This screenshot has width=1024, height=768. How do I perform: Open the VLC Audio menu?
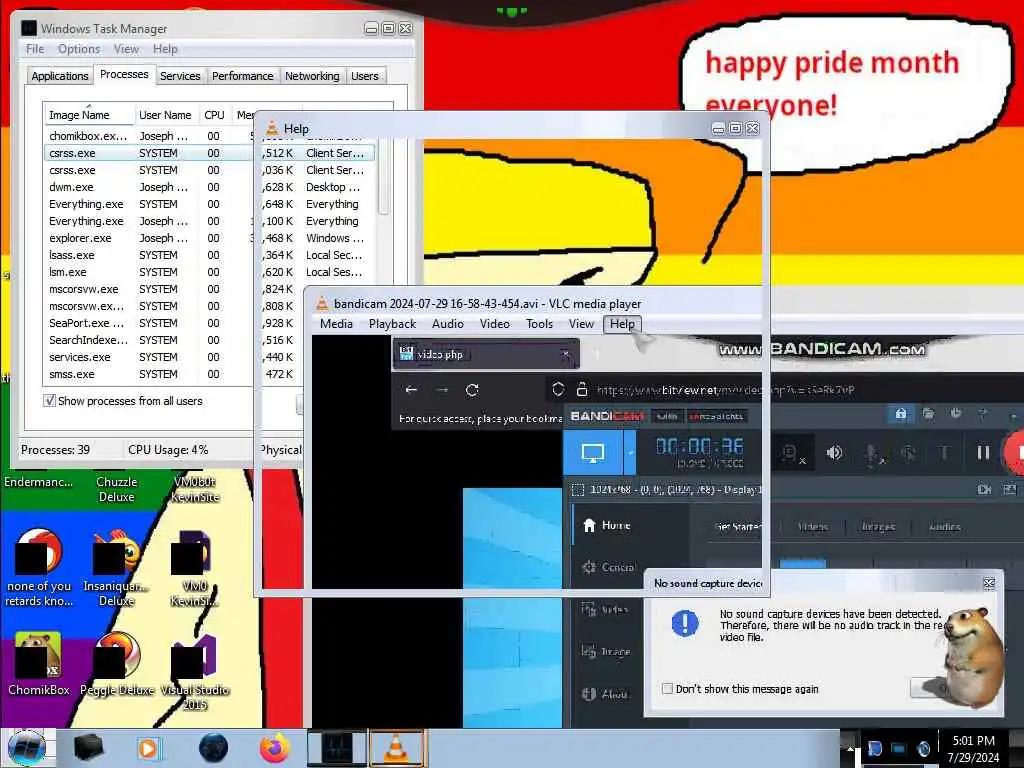(x=447, y=324)
